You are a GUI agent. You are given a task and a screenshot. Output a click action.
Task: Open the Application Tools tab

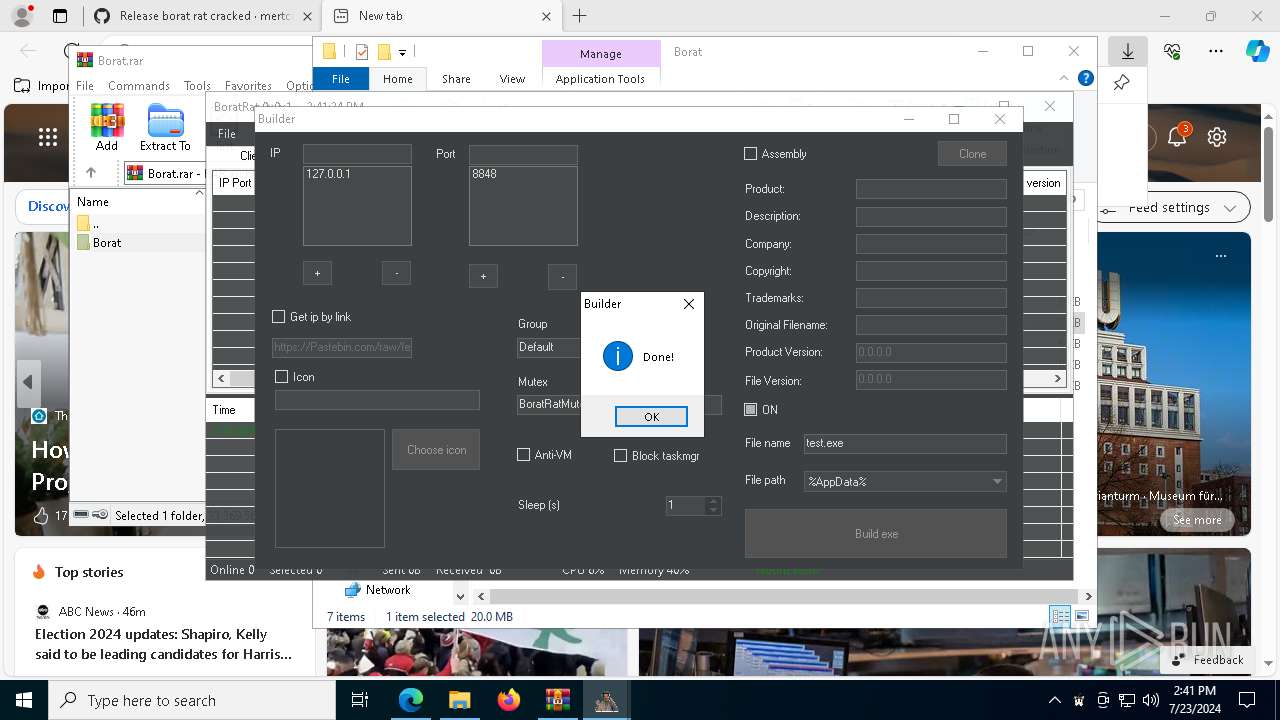600,79
